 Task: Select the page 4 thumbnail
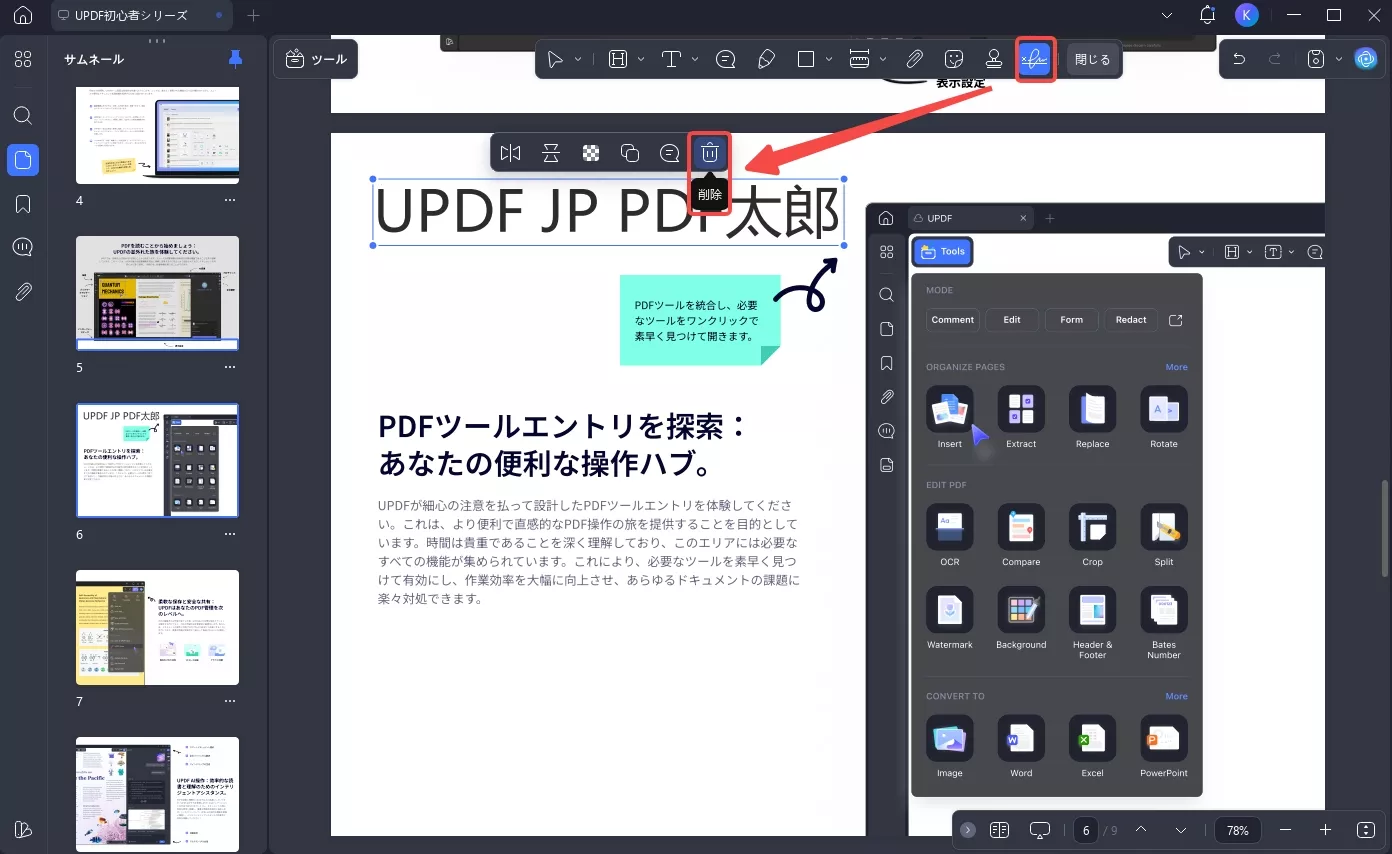click(157, 135)
